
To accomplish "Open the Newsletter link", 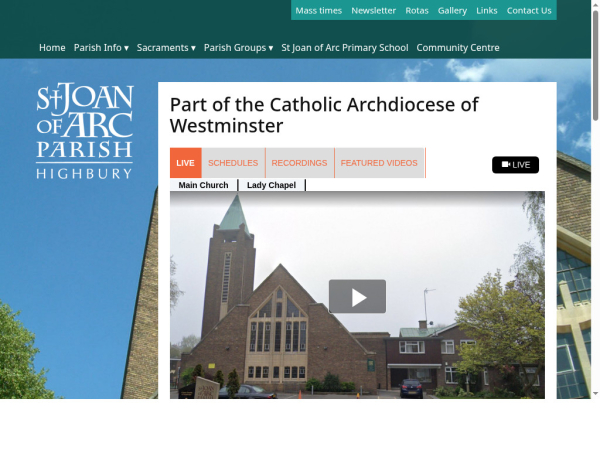I will [373, 11].
